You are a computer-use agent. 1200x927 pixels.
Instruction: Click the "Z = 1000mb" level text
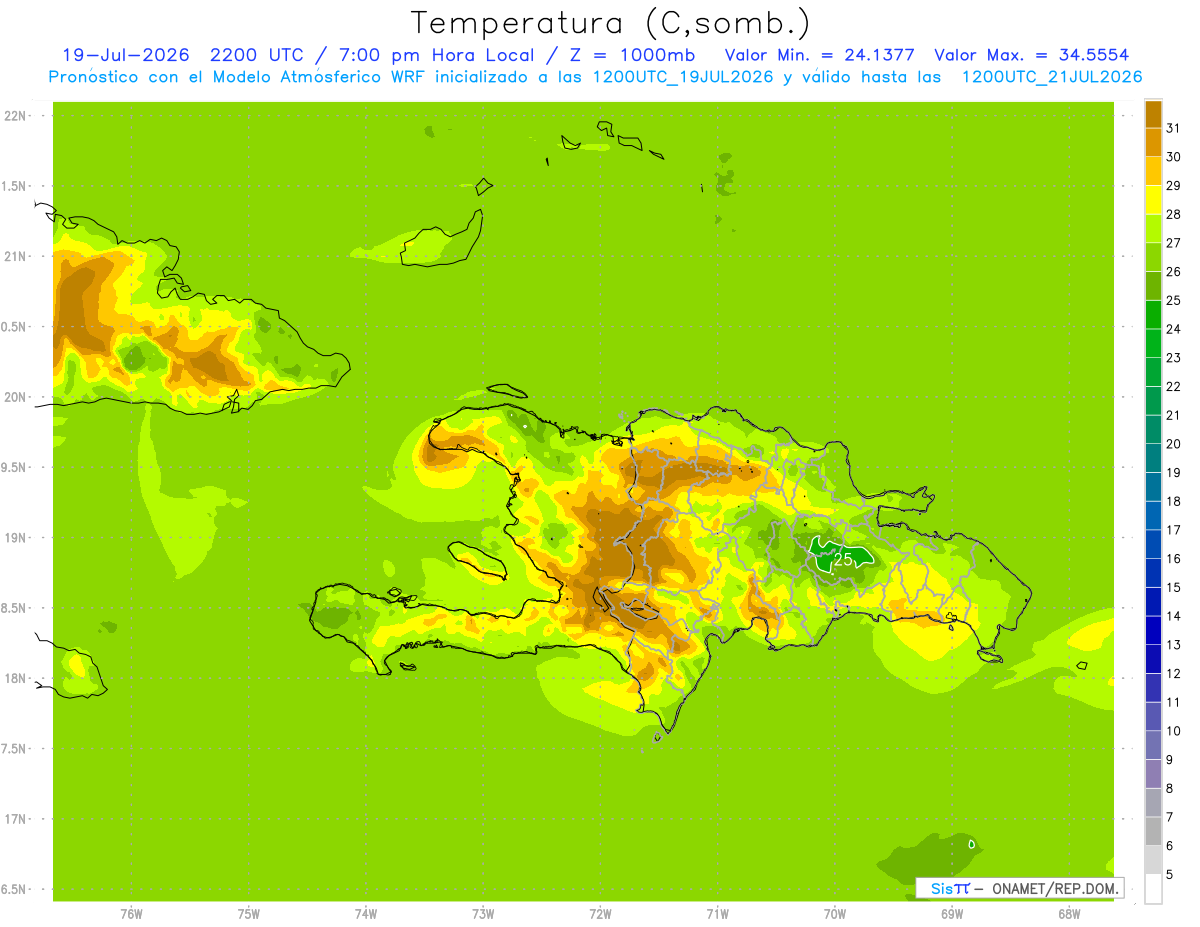click(x=634, y=55)
